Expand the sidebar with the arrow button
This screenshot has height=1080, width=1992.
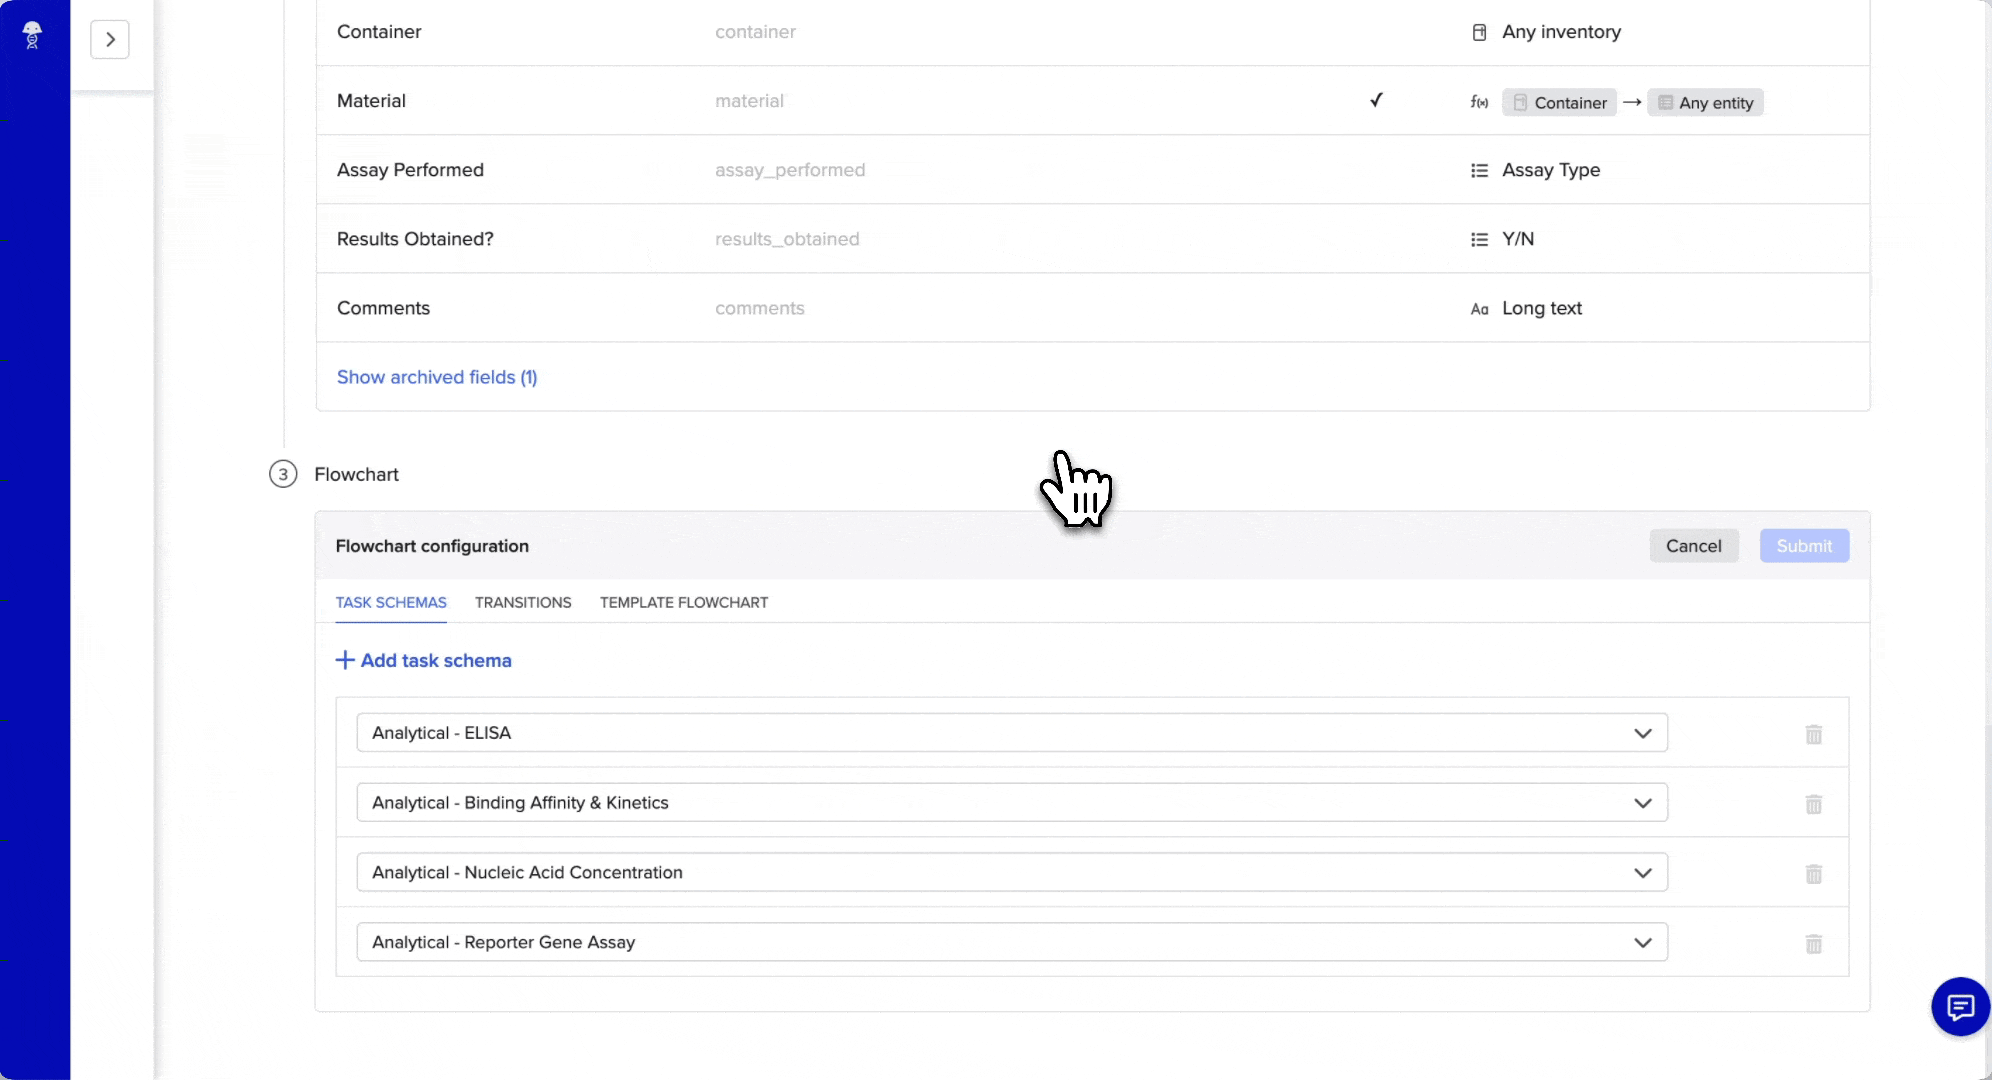[110, 39]
